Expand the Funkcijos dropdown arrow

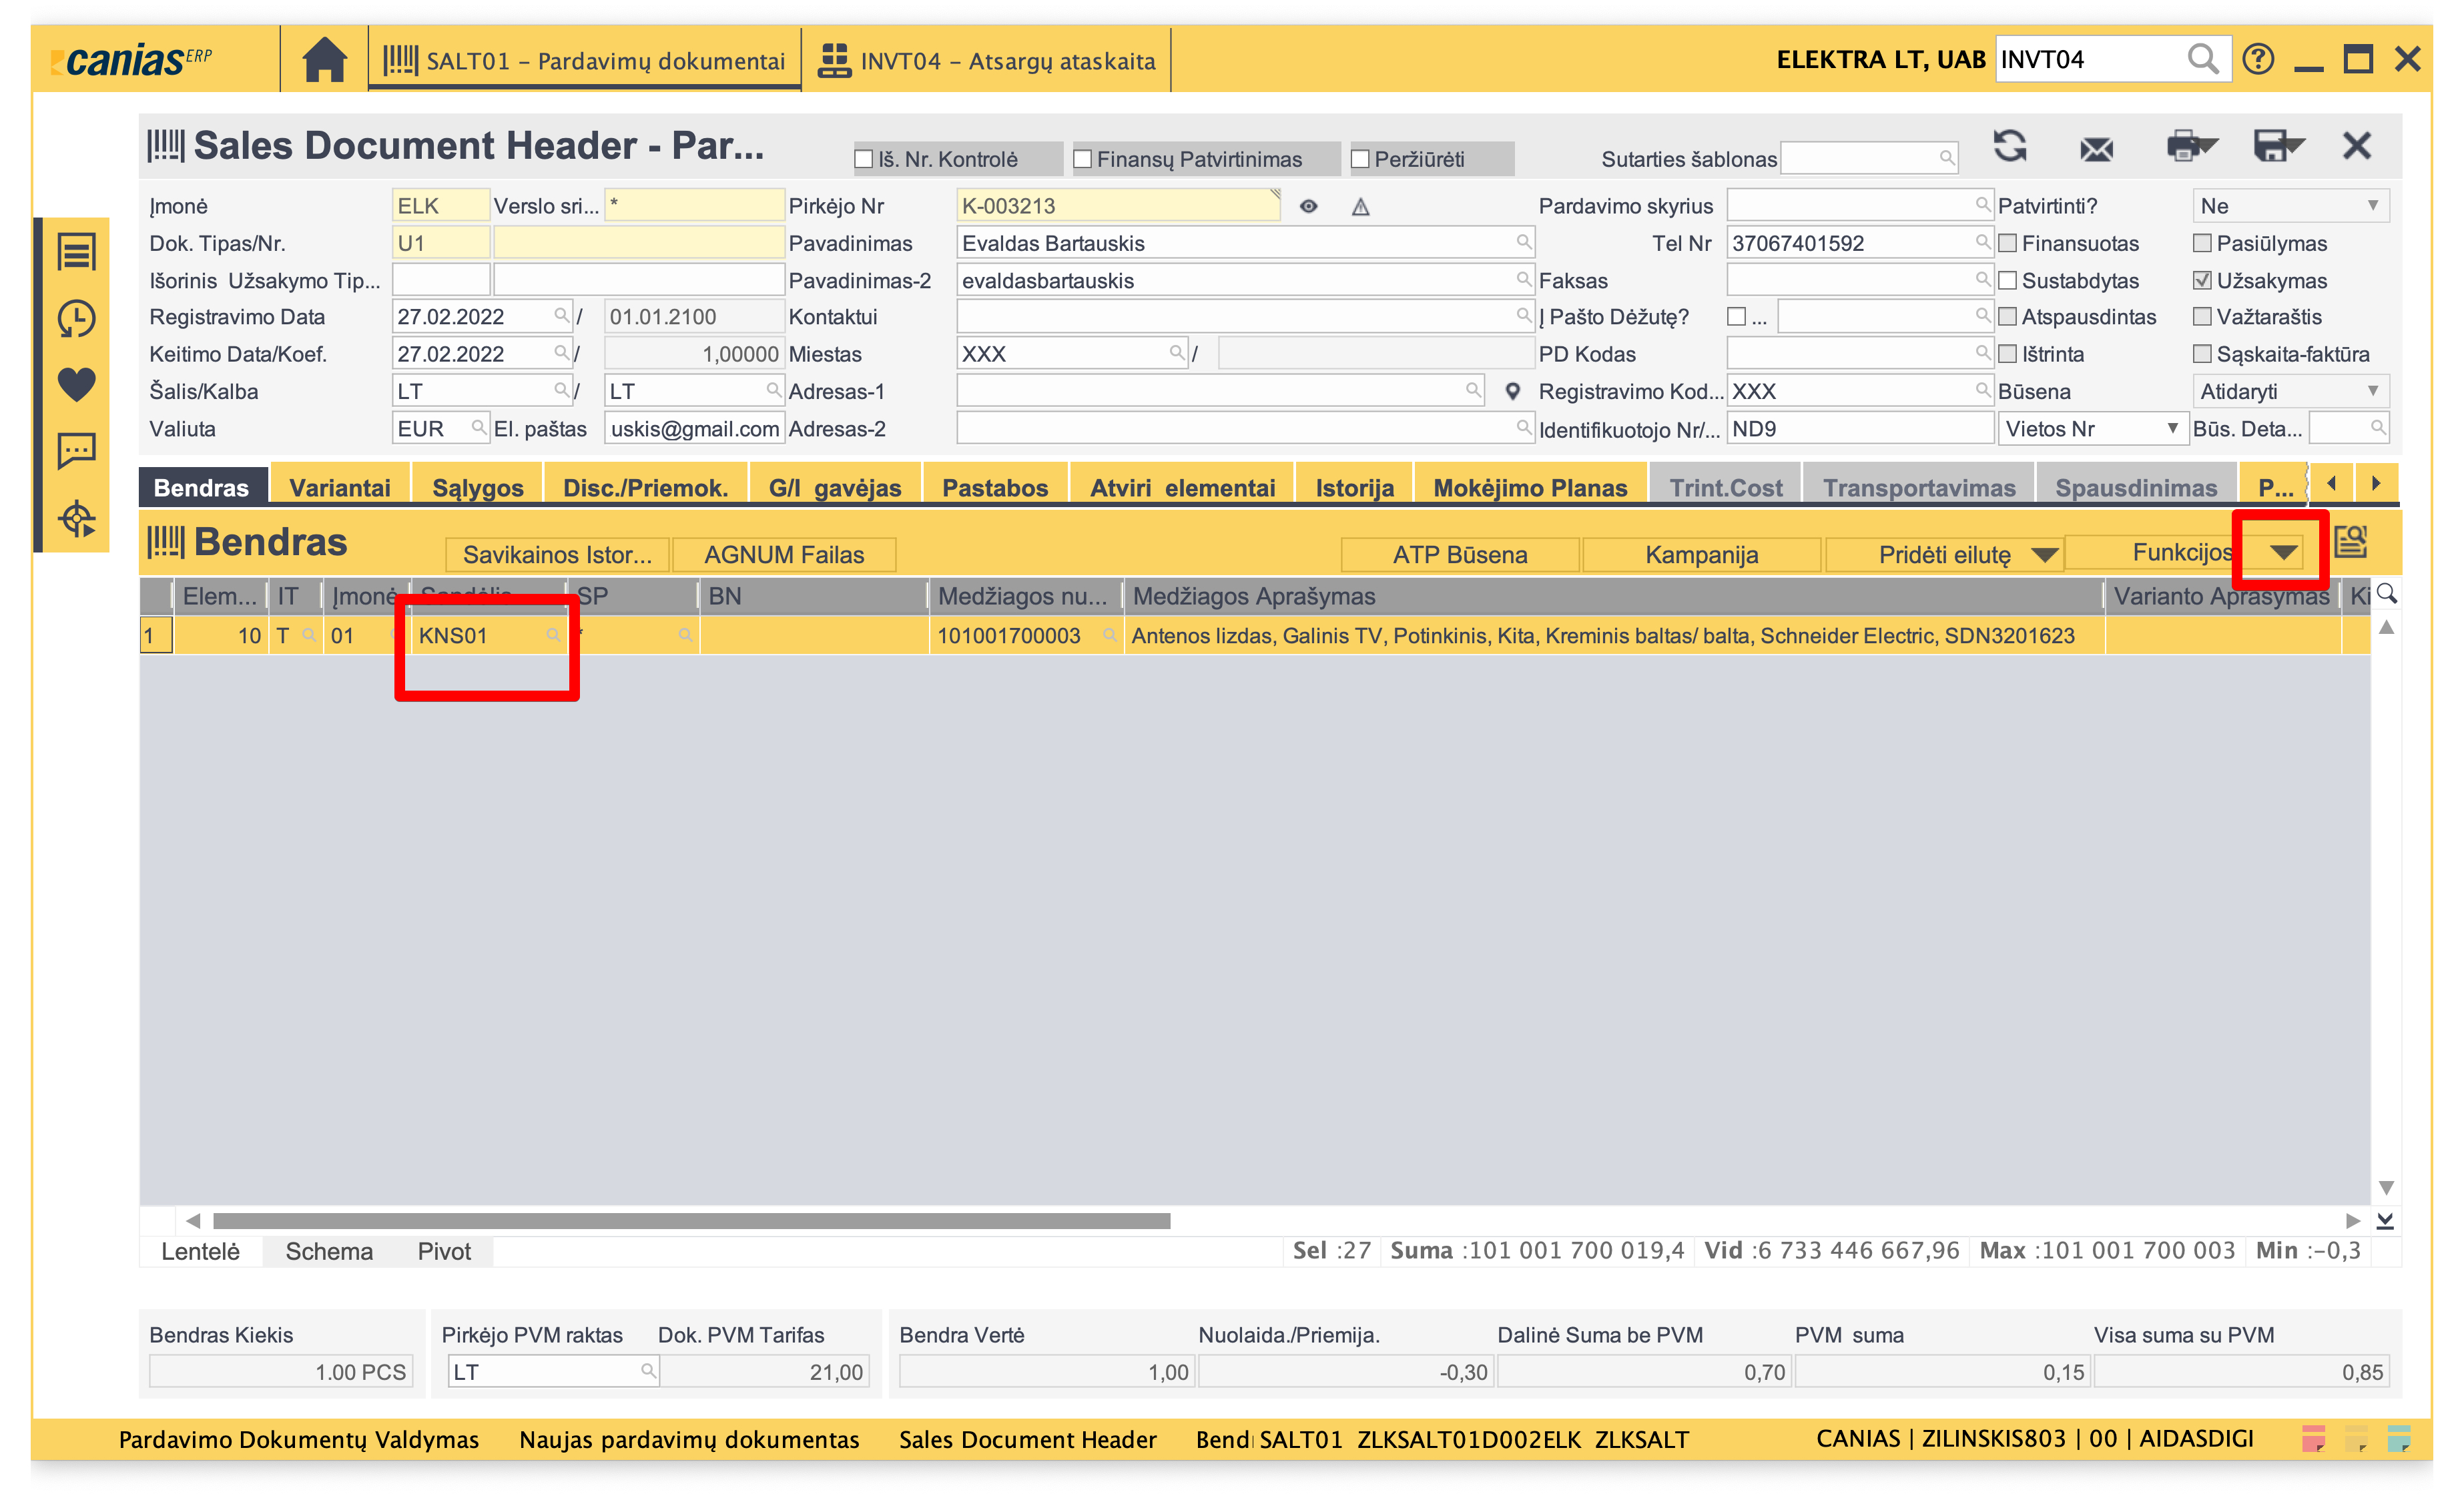coord(2282,553)
